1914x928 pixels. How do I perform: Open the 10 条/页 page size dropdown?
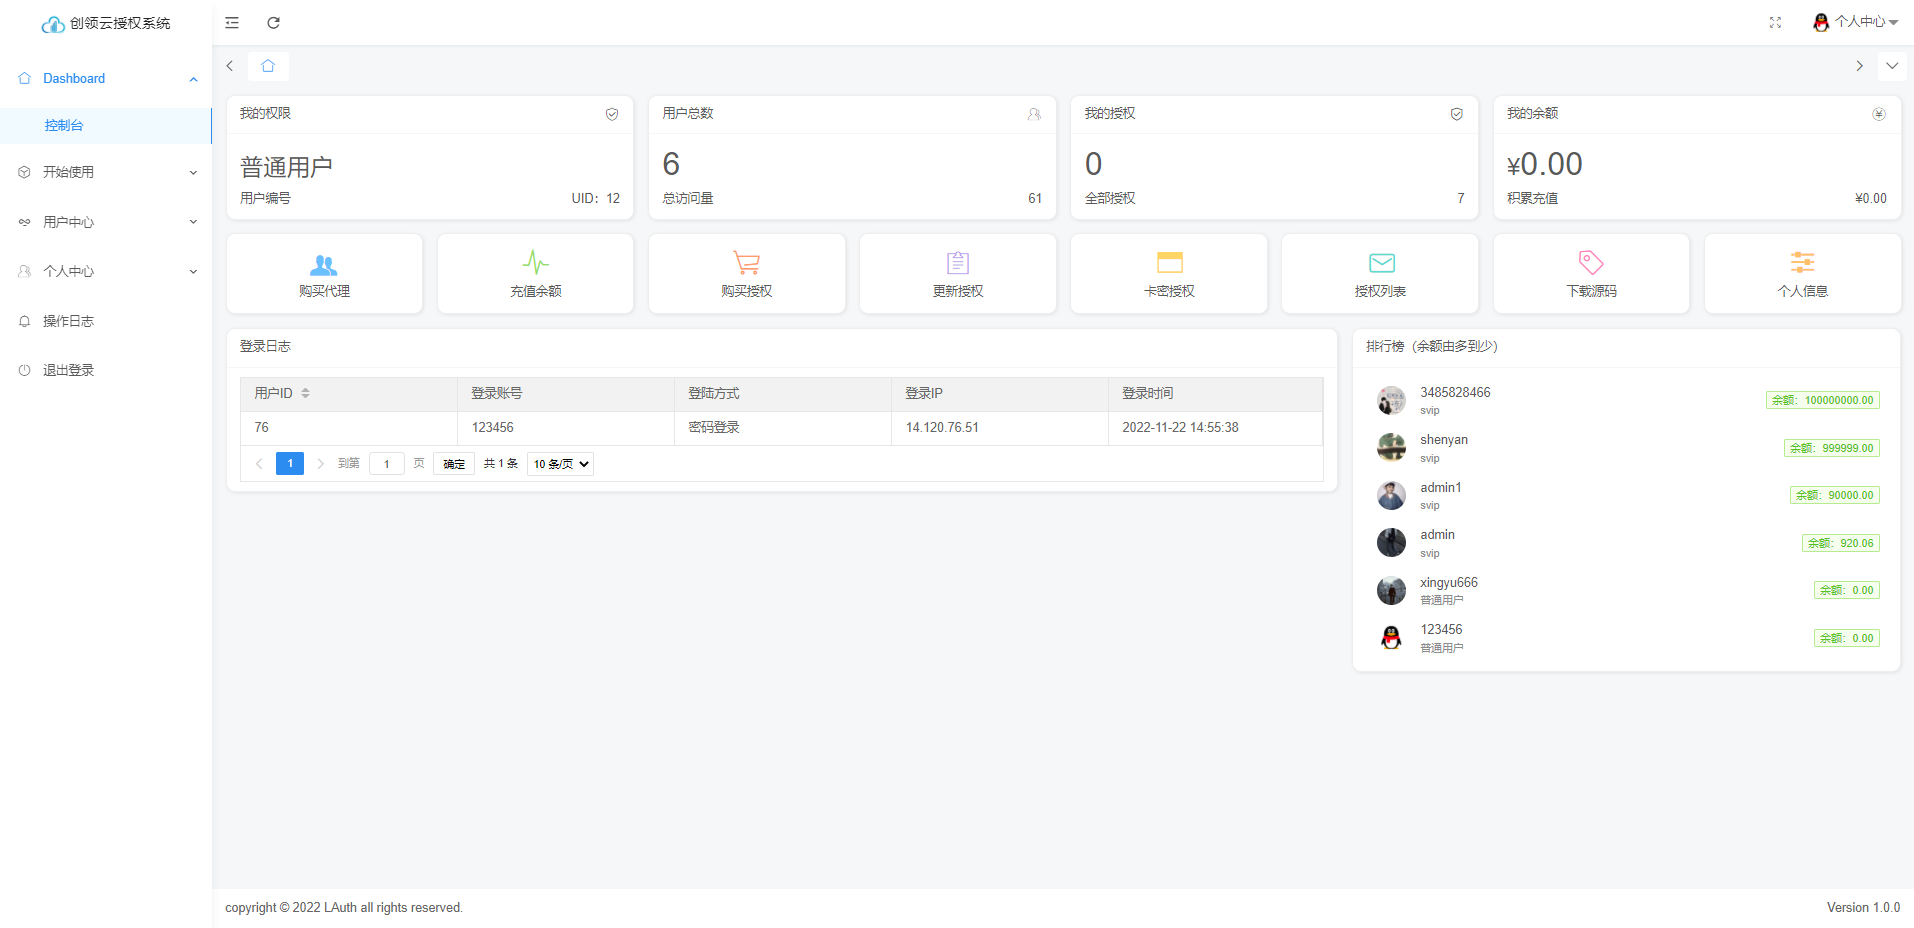coord(560,464)
